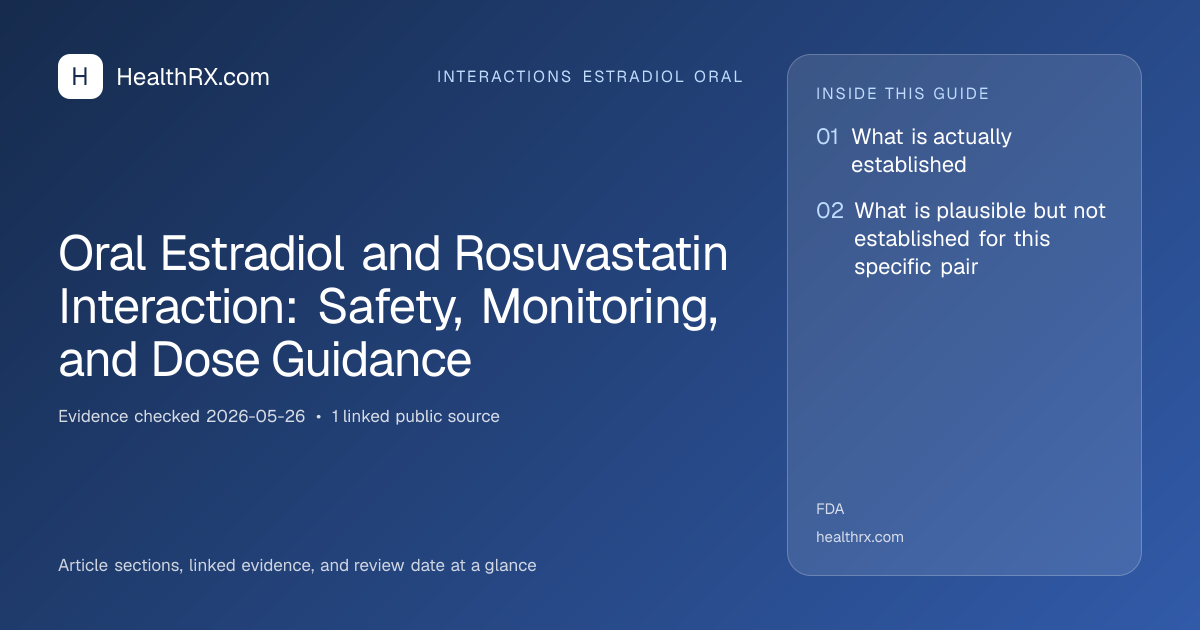Click the 02 section number
Viewport: 1200px width, 630px height.
tap(830, 211)
